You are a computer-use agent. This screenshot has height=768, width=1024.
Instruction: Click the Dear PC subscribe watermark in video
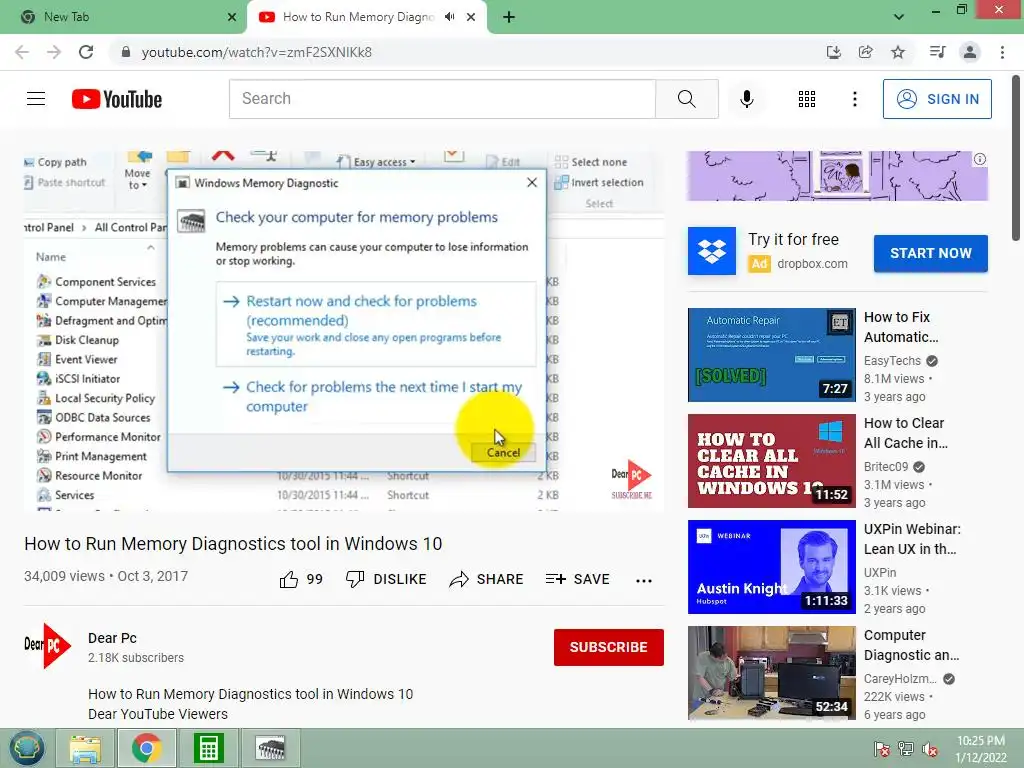pos(632,480)
